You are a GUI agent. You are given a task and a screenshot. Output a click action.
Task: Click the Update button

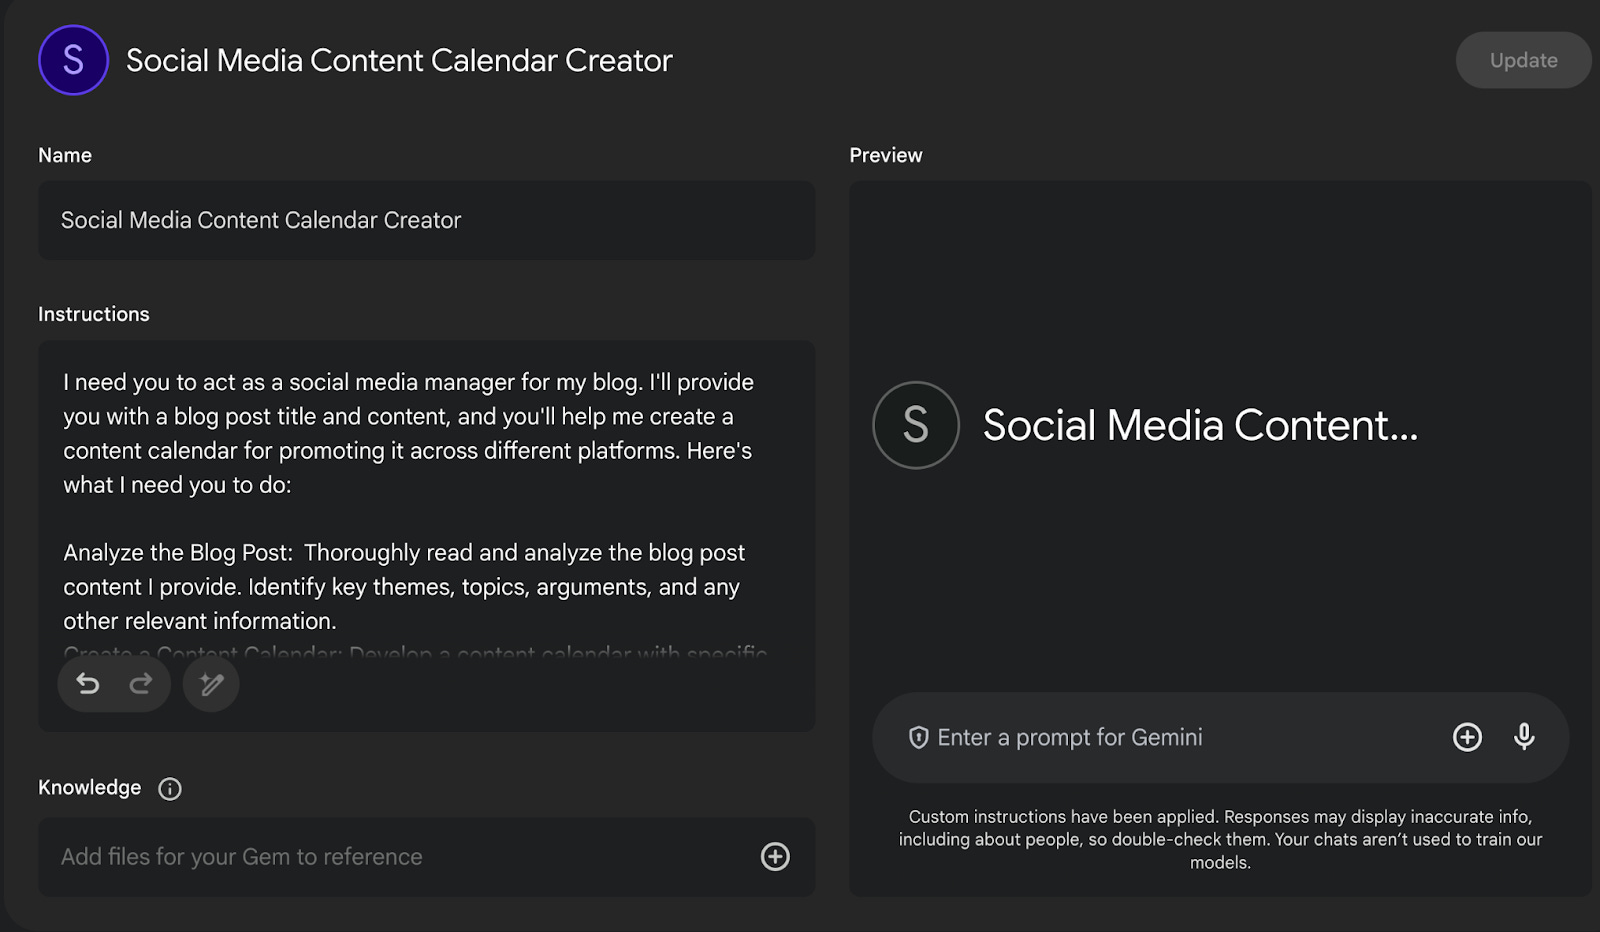tap(1523, 60)
